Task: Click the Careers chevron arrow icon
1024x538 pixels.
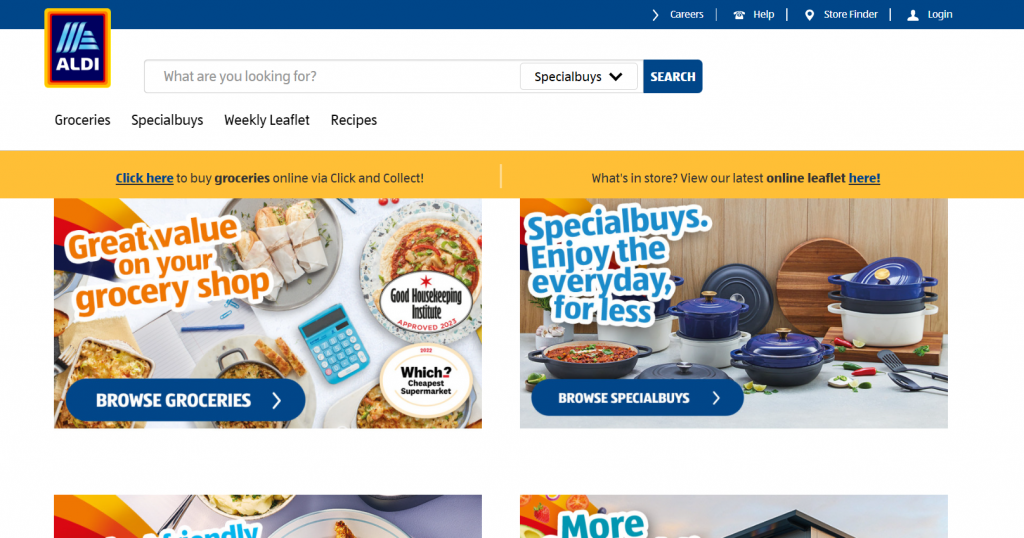Action: [655, 15]
